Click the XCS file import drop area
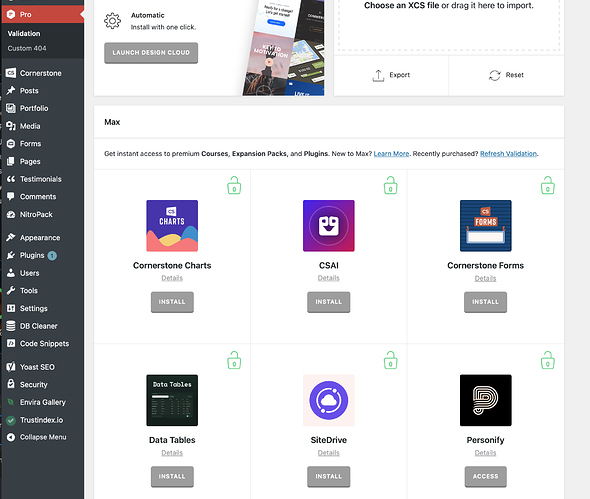 [449, 25]
